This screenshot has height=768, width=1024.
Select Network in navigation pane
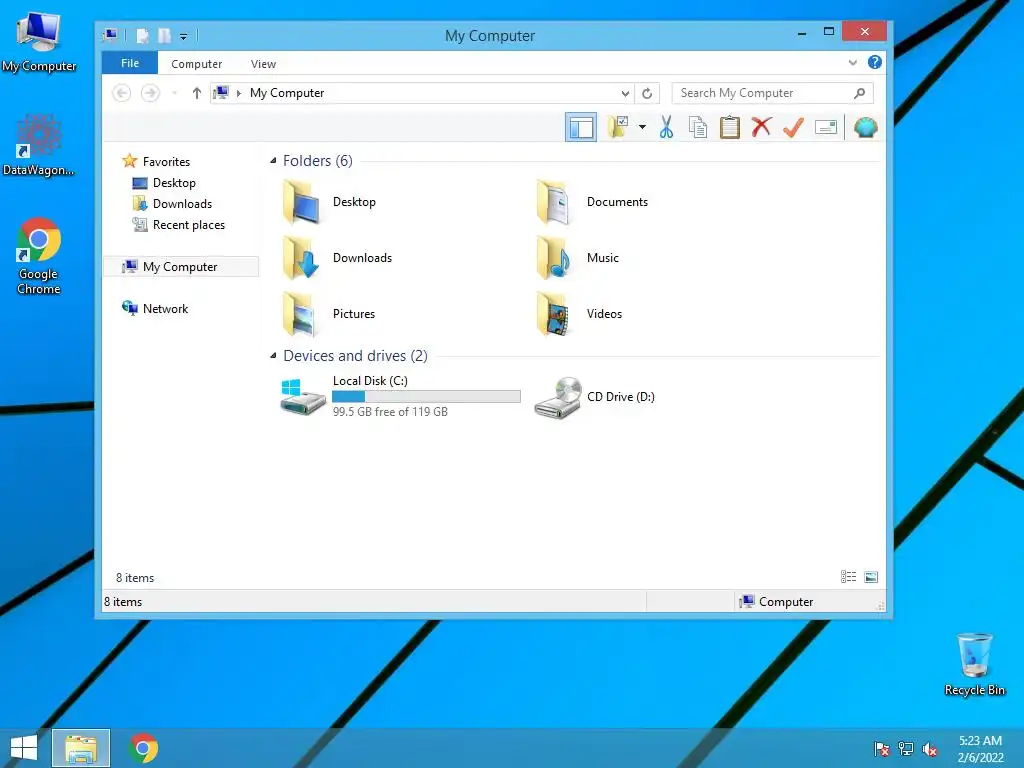(165, 308)
